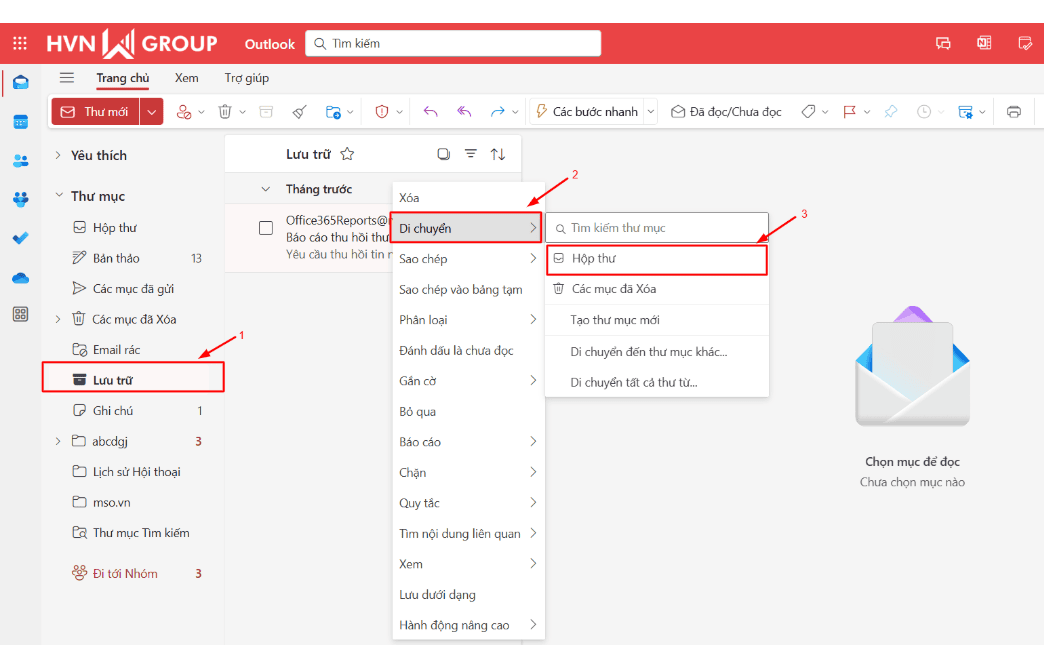Click the Report shield icon
Screen dimensions: 1044x645
coord(382,112)
